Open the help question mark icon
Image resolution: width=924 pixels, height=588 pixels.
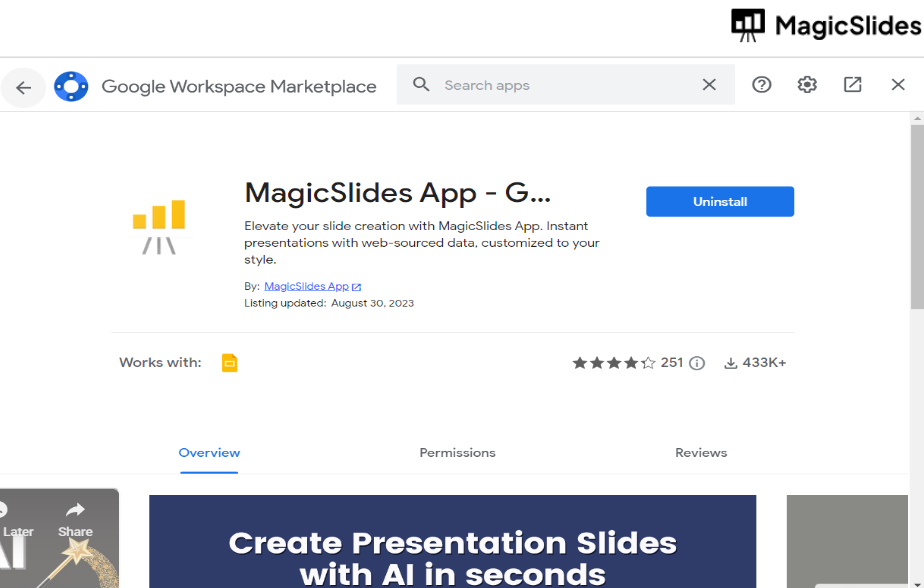click(x=761, y=85)
